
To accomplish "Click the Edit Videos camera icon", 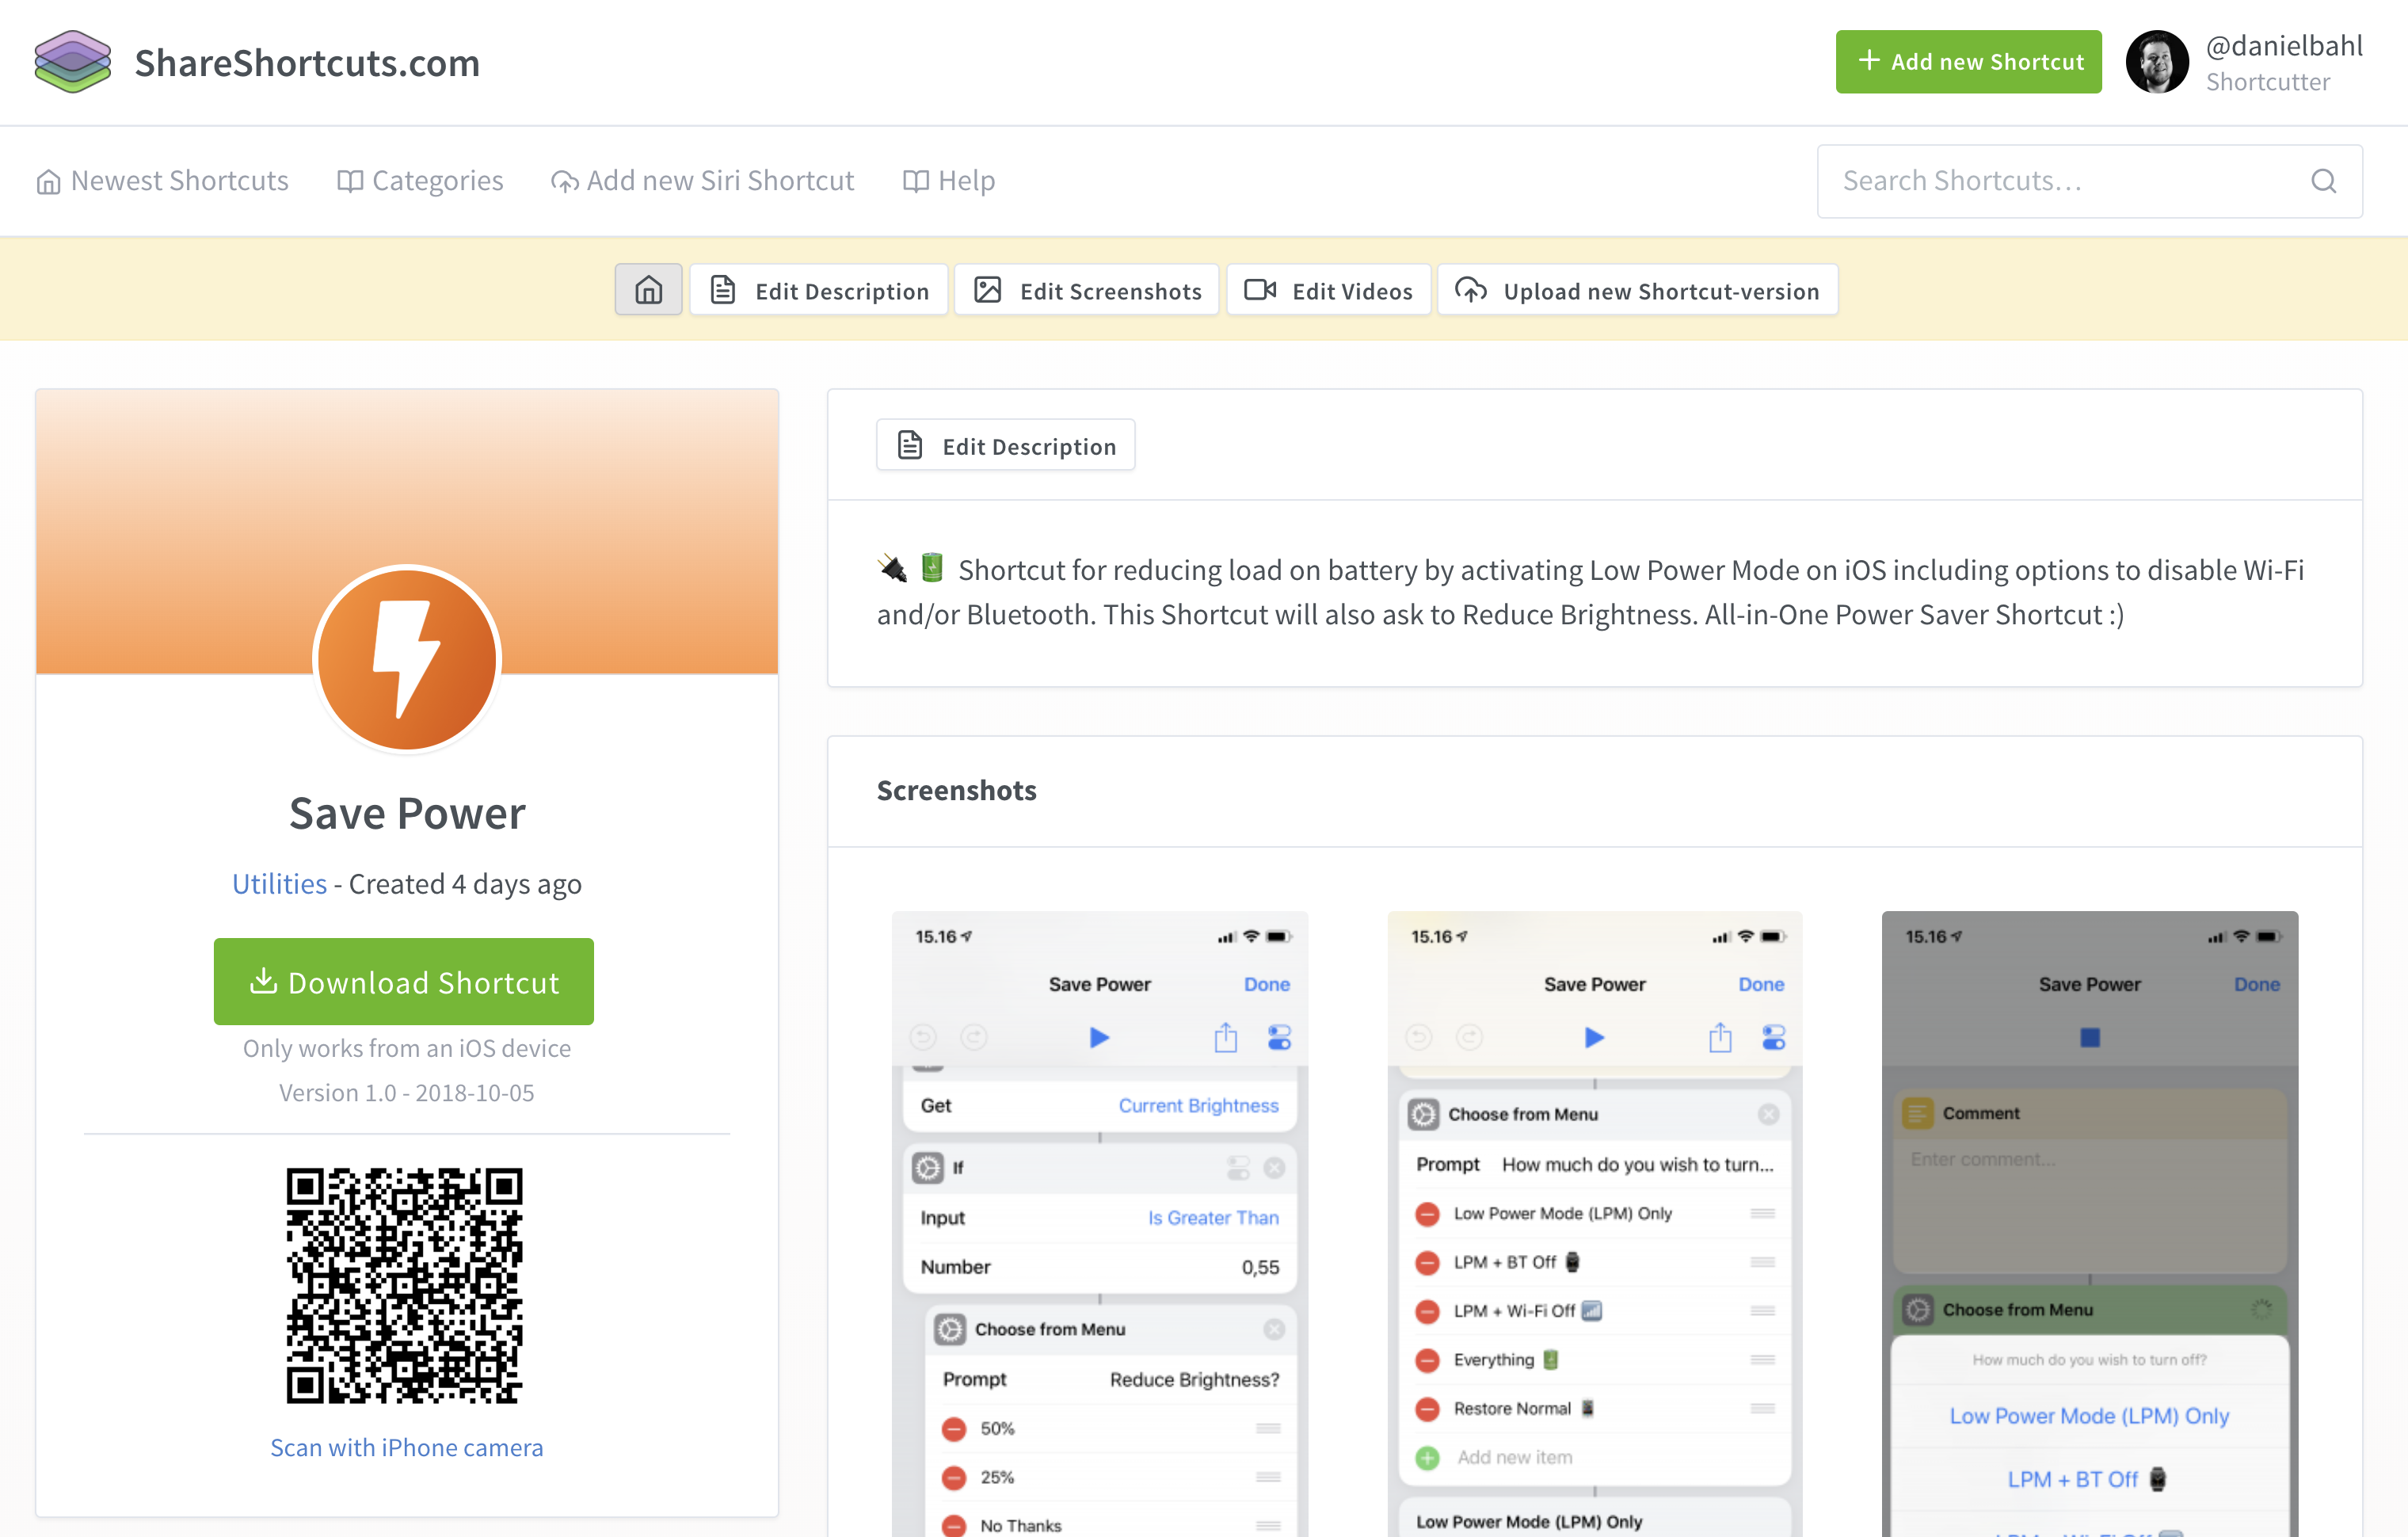I will point(1260,290).
